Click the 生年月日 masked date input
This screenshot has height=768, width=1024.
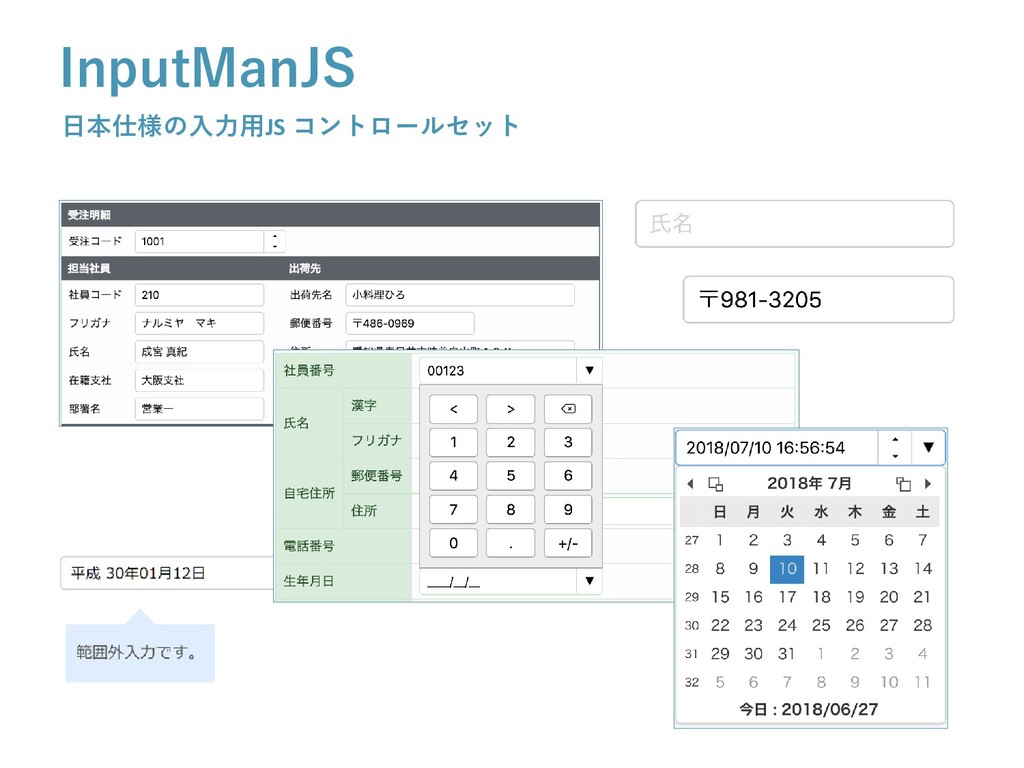point(498,581)
